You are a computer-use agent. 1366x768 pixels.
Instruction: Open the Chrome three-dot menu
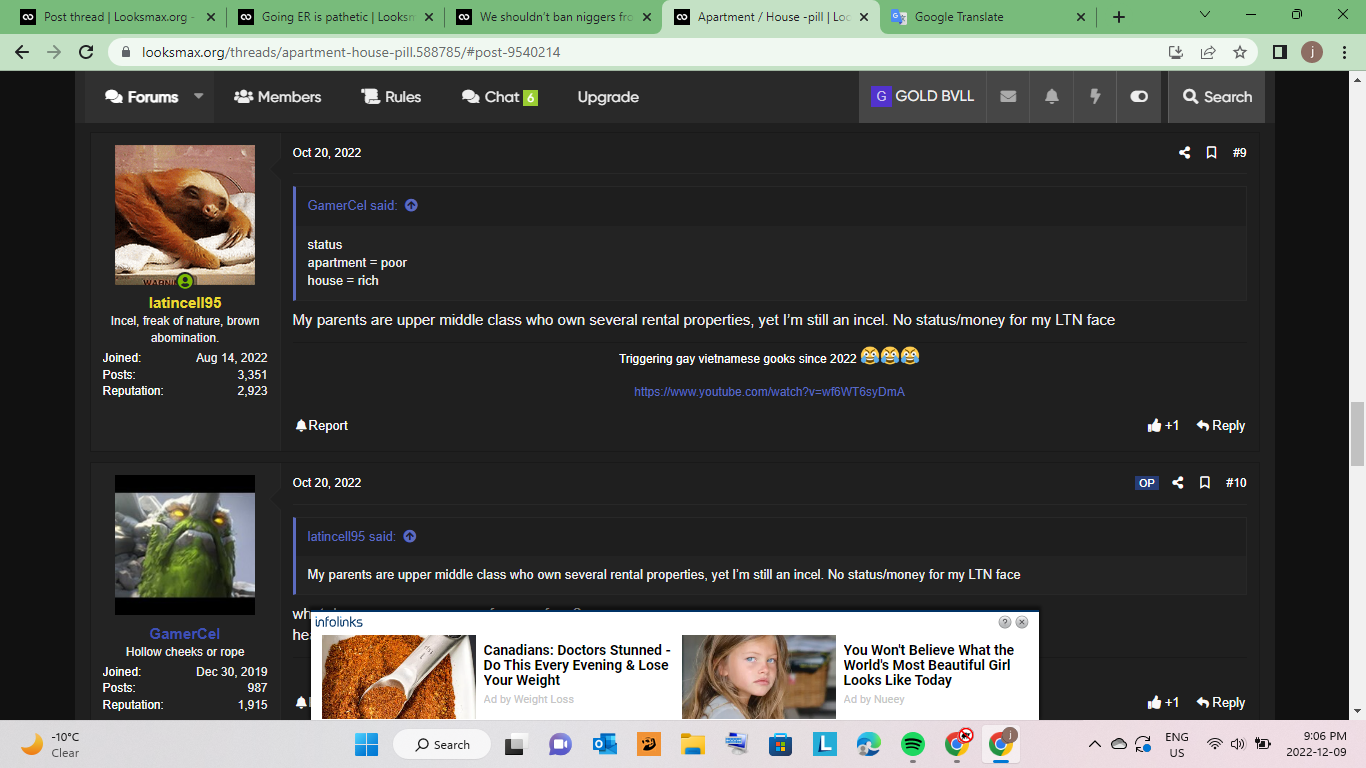pos(1344,52)
